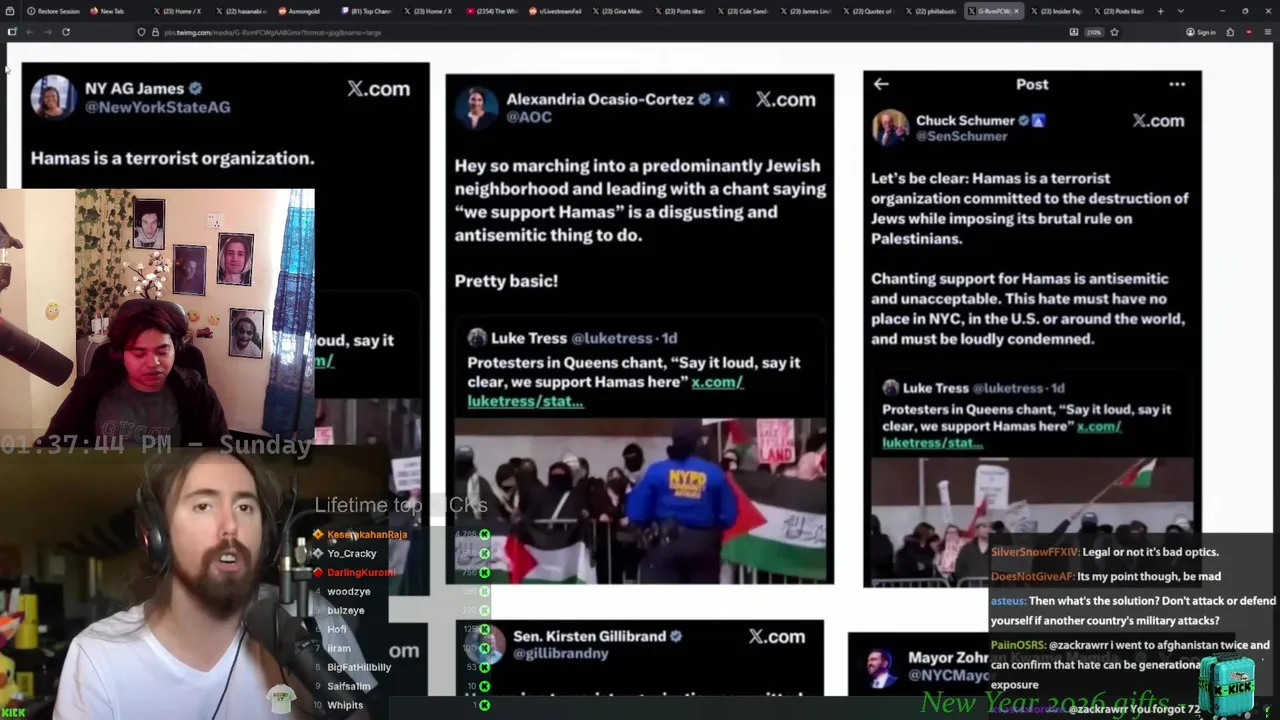
Task: Switch to the hasanabi X tab
Action: [x=241, y=11]
